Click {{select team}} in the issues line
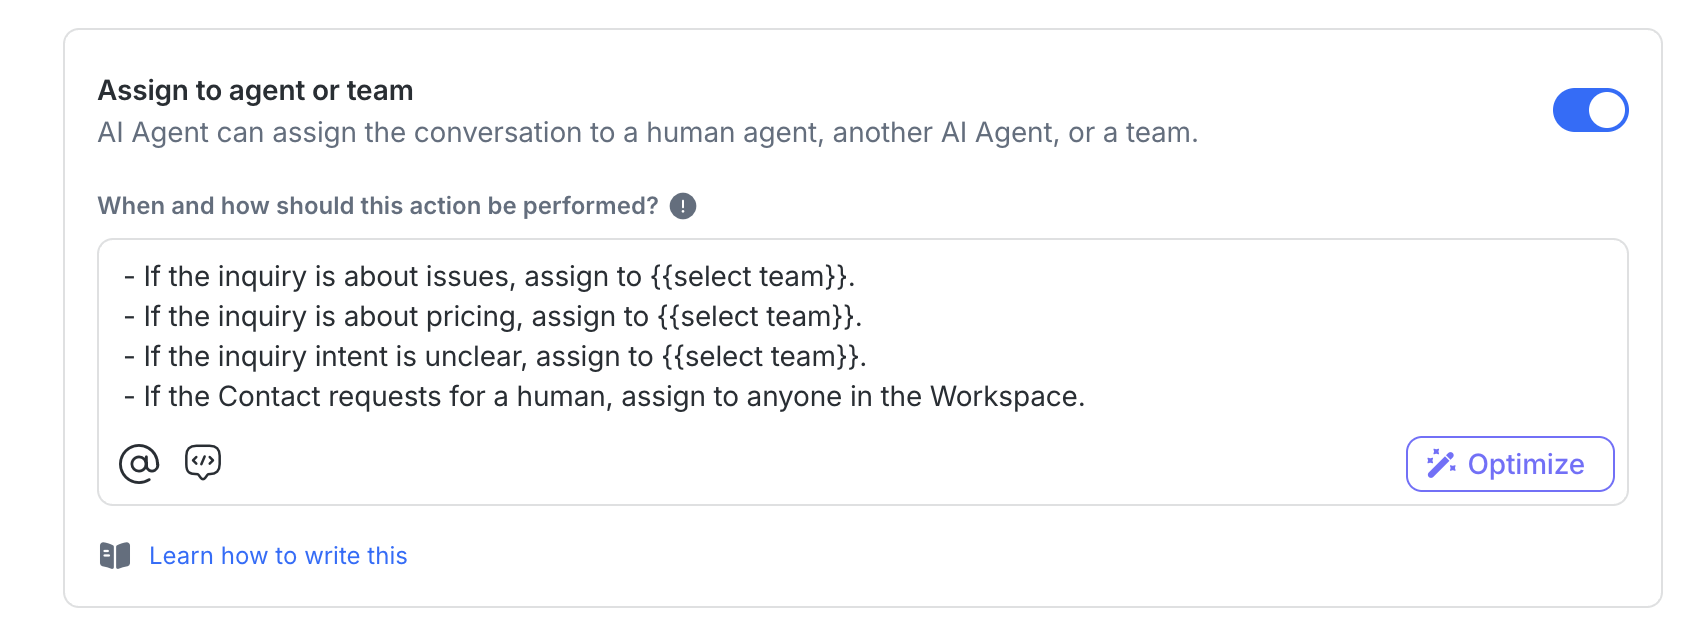Screen dimensions: 1704x632 [750, 277]
